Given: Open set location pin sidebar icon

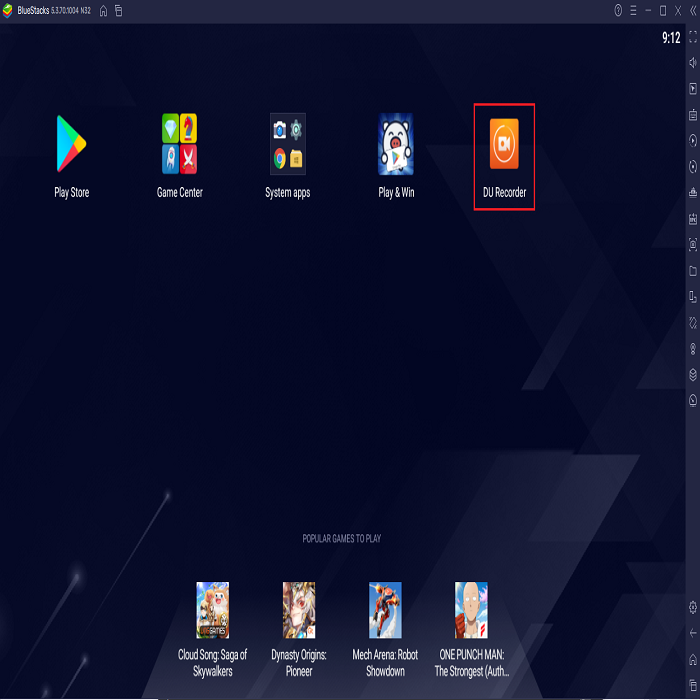Looking at the screenshot, I should 693,348.
